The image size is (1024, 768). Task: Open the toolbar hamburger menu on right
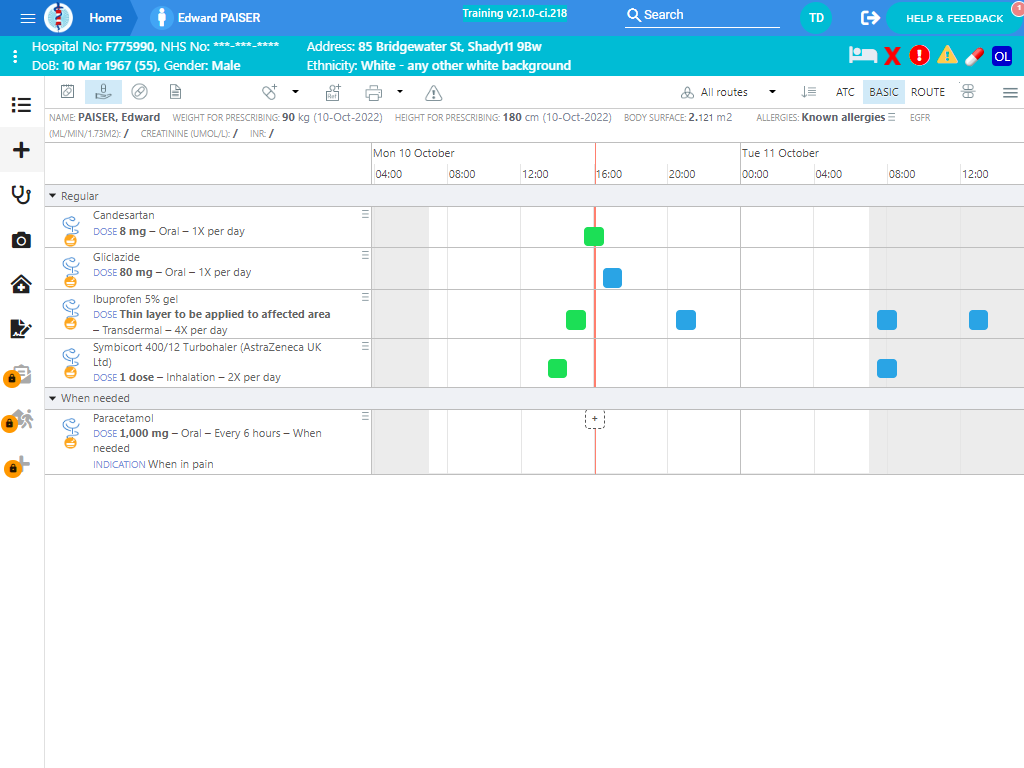[x=1010, y=93]
